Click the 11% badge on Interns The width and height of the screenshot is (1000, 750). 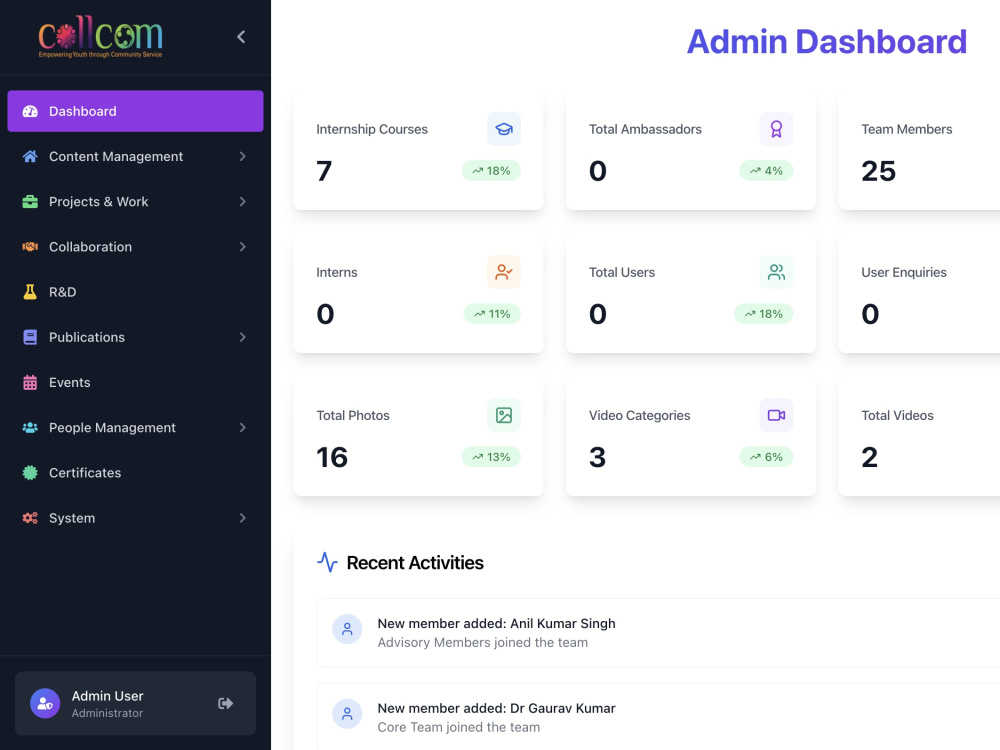click(492, 314)
